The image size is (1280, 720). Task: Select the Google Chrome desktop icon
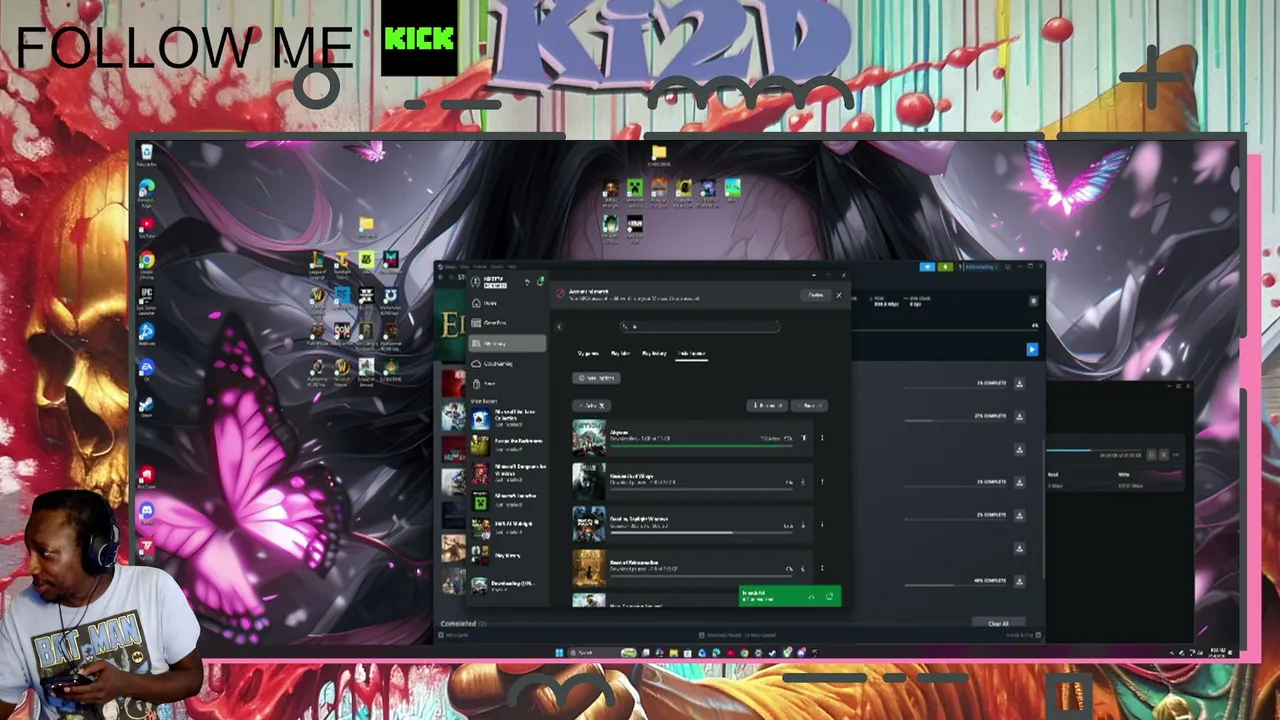click(x=147, y=263)
